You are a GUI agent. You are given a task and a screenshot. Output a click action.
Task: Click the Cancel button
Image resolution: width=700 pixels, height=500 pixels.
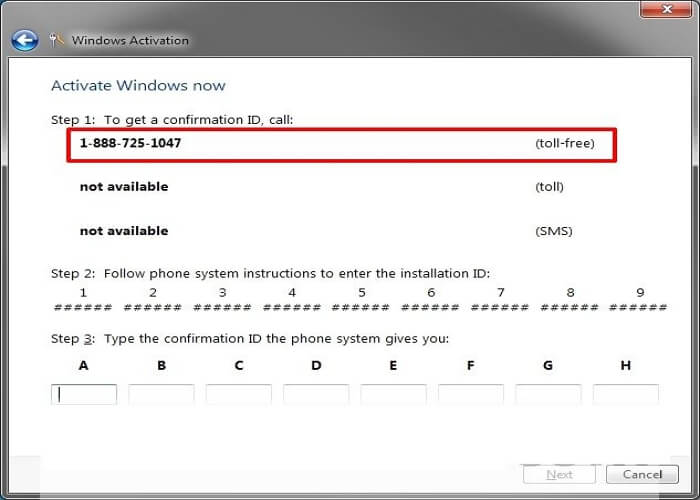(x=642, y=474)
